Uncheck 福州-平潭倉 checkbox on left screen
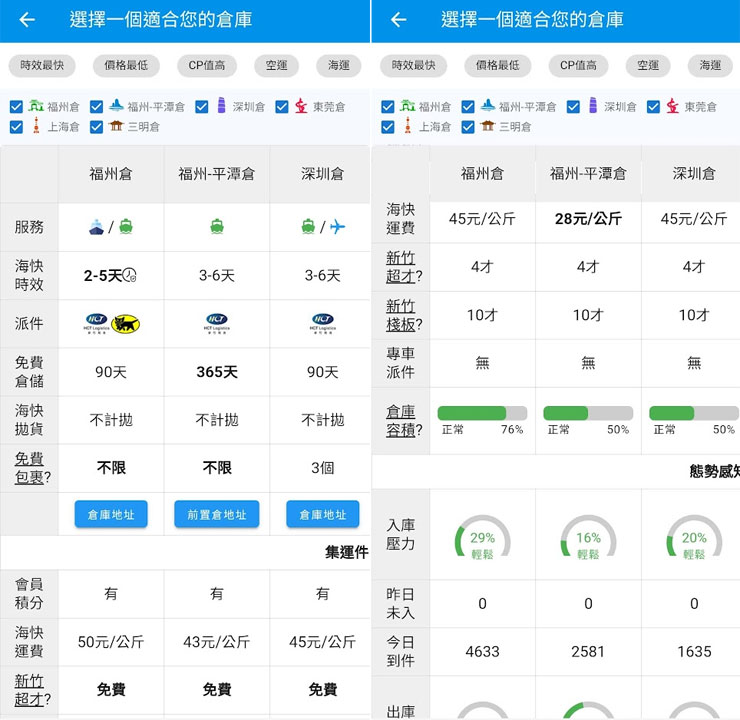 [96, 107]
